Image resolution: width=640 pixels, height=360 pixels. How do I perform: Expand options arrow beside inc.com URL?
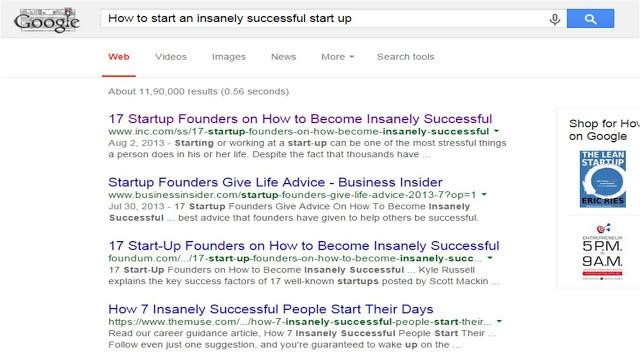(x=496, y=131)
